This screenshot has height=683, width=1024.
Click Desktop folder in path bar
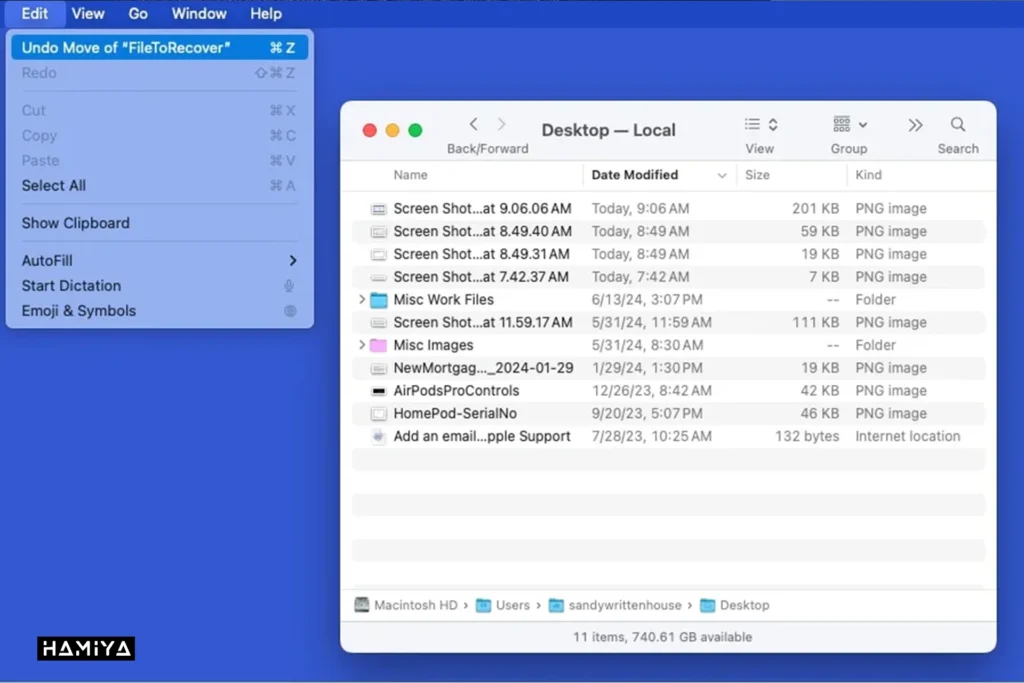(x=735, y=605)
